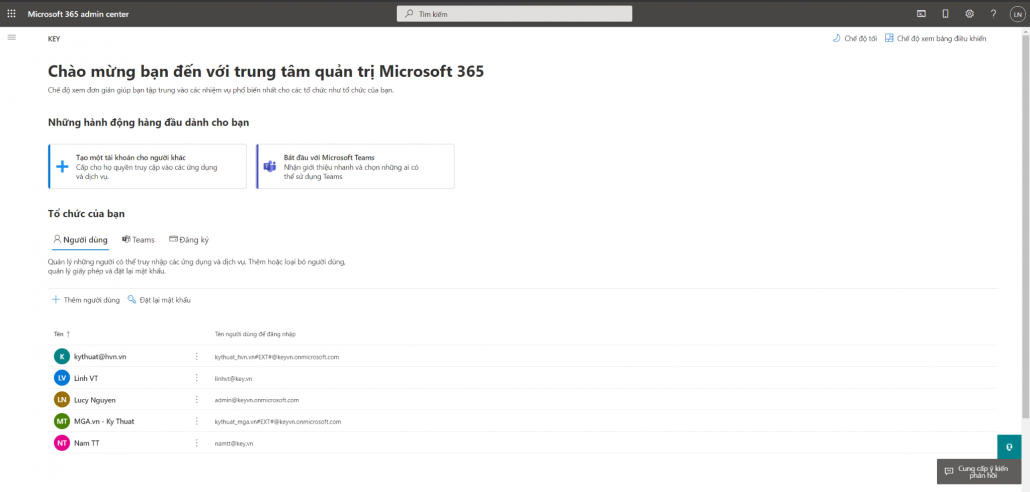Viewport: 1030px width, 492px height.
Task: Open more actions for MGA.vn - Ky Thuat
Action: 196,421
